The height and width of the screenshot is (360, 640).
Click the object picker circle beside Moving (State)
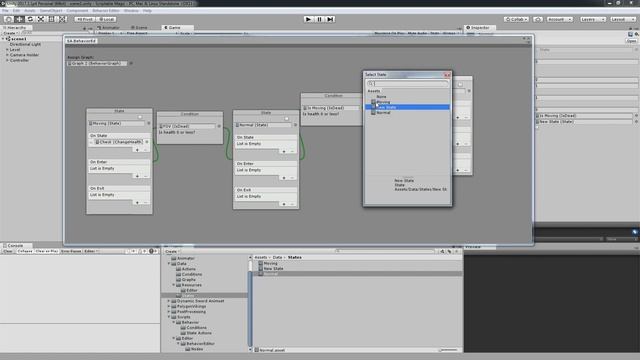(149, 123)
